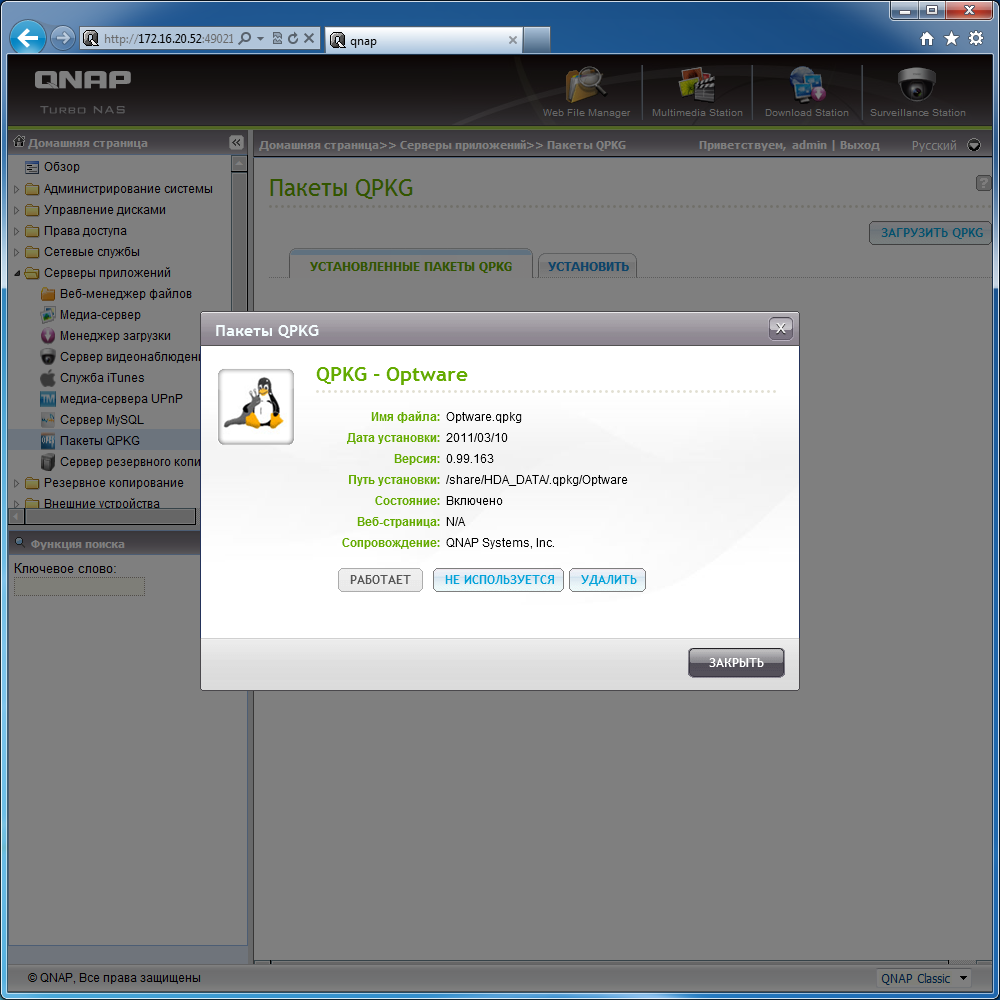Select Пакеты QPKG in sidebar tree
This screenshot has width=1000, height=1000.
coord(99,440)
